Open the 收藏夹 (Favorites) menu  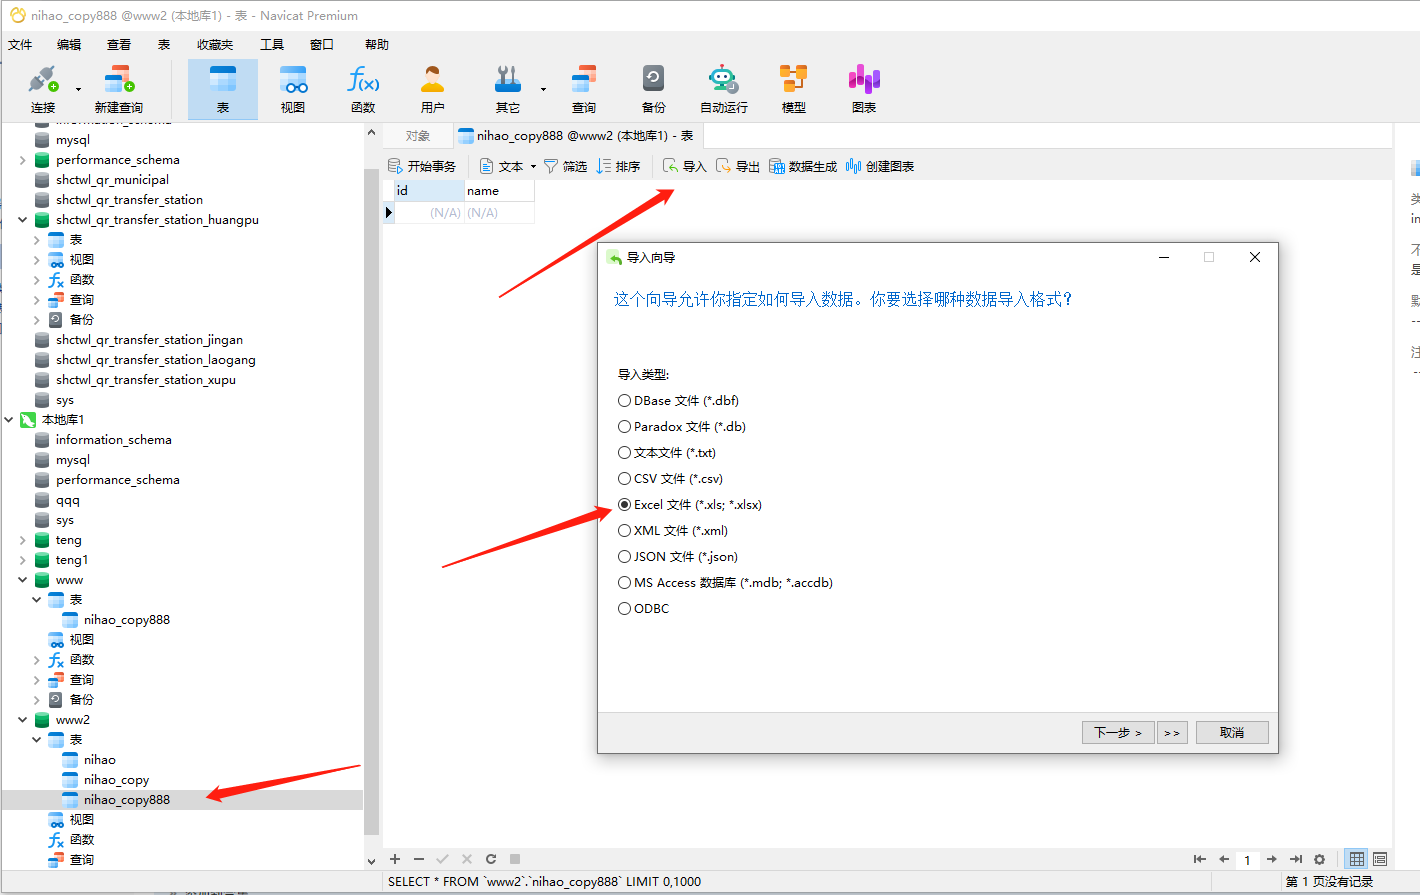pos(215,45)
